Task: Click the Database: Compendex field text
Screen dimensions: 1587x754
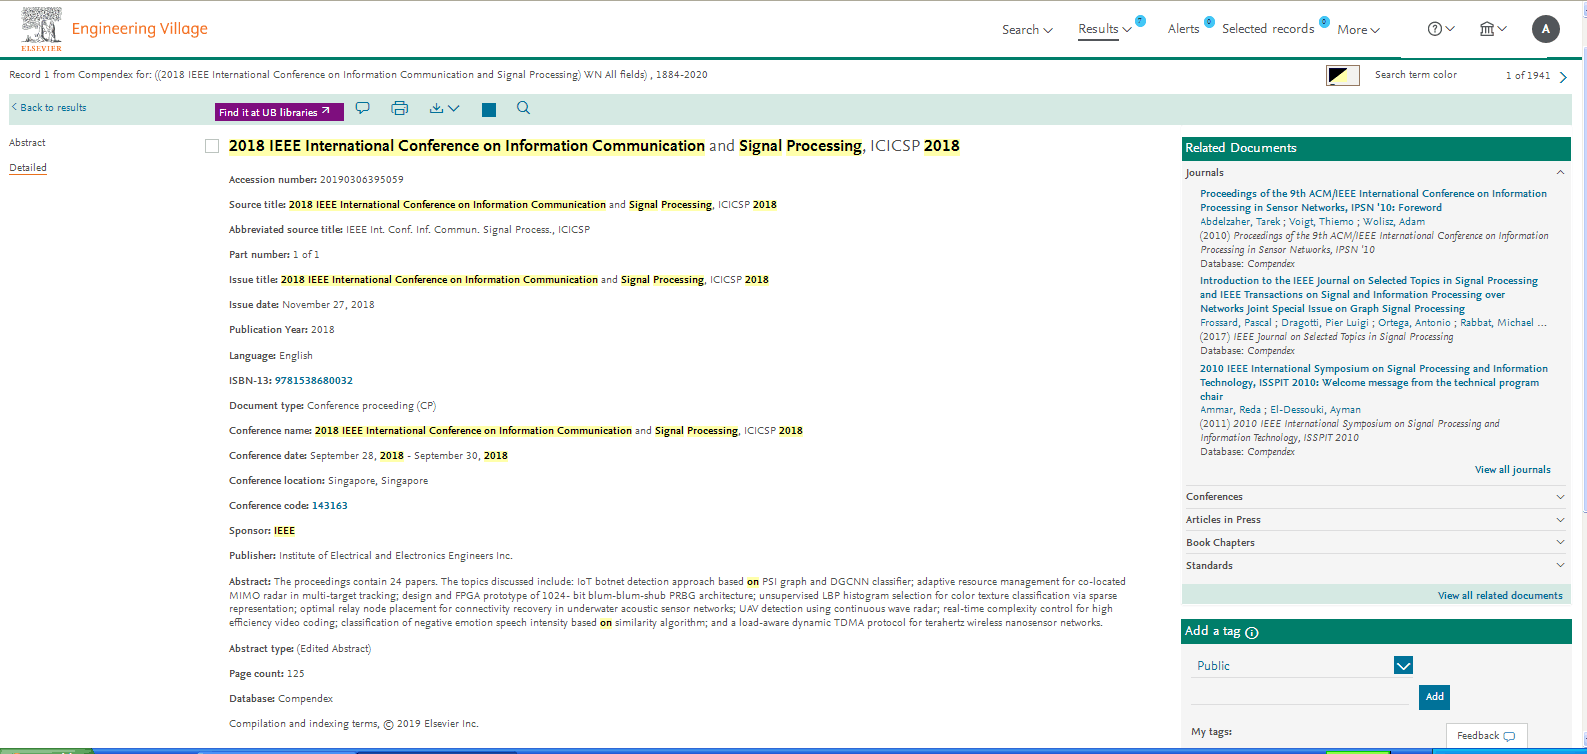Action: 281,699
